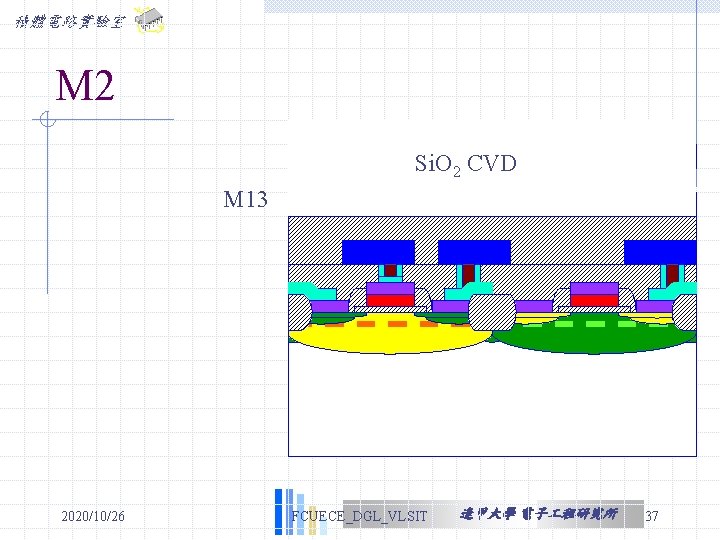
Task: Click the chip logo icon at top
Action: coord(149,20)
